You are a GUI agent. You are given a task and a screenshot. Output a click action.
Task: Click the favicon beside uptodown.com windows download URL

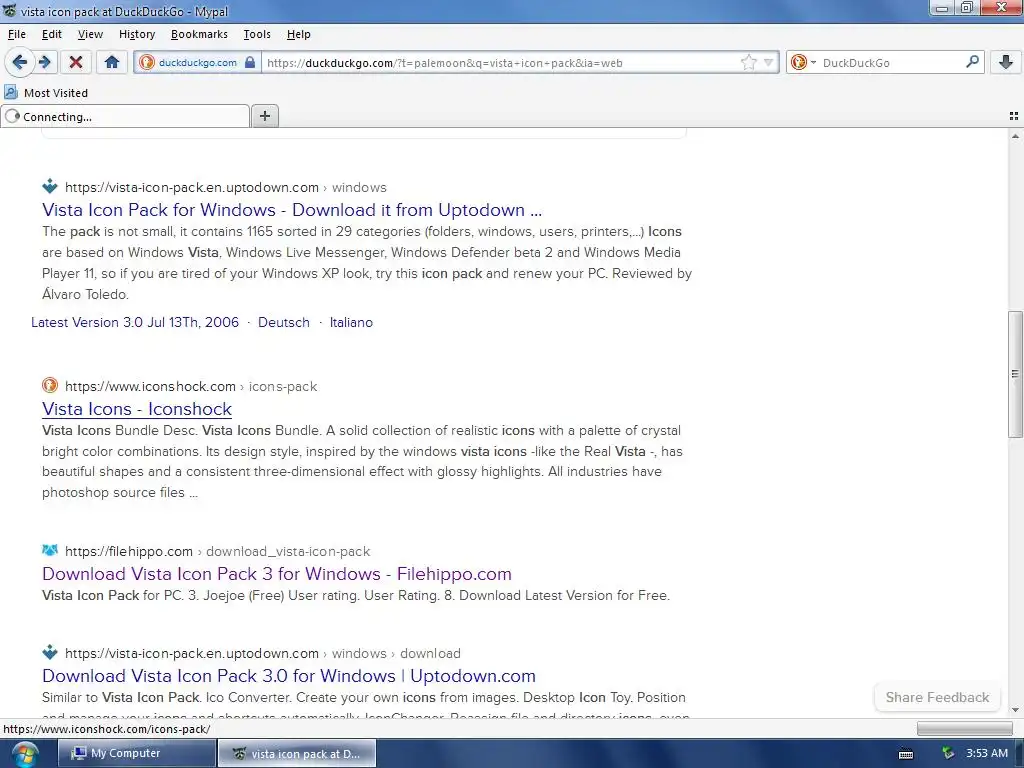[x=50, y=652]
